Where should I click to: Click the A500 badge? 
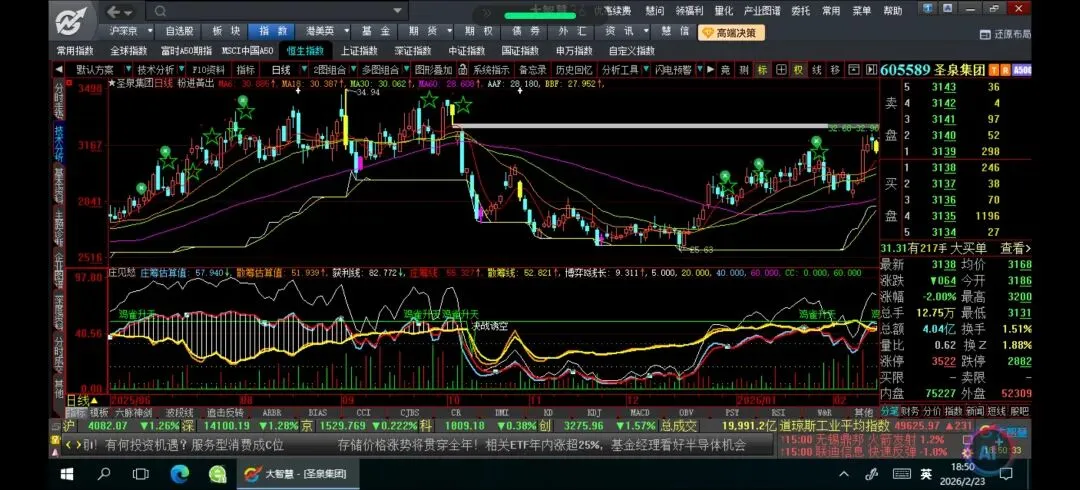click(1021, 70)
